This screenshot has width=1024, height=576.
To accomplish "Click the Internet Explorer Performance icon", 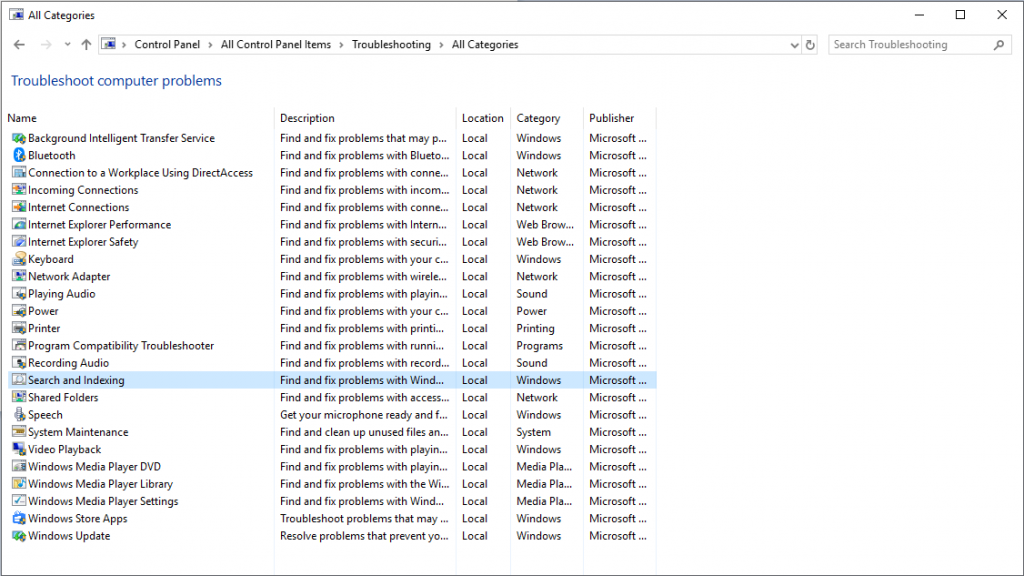I will (19, 225).
